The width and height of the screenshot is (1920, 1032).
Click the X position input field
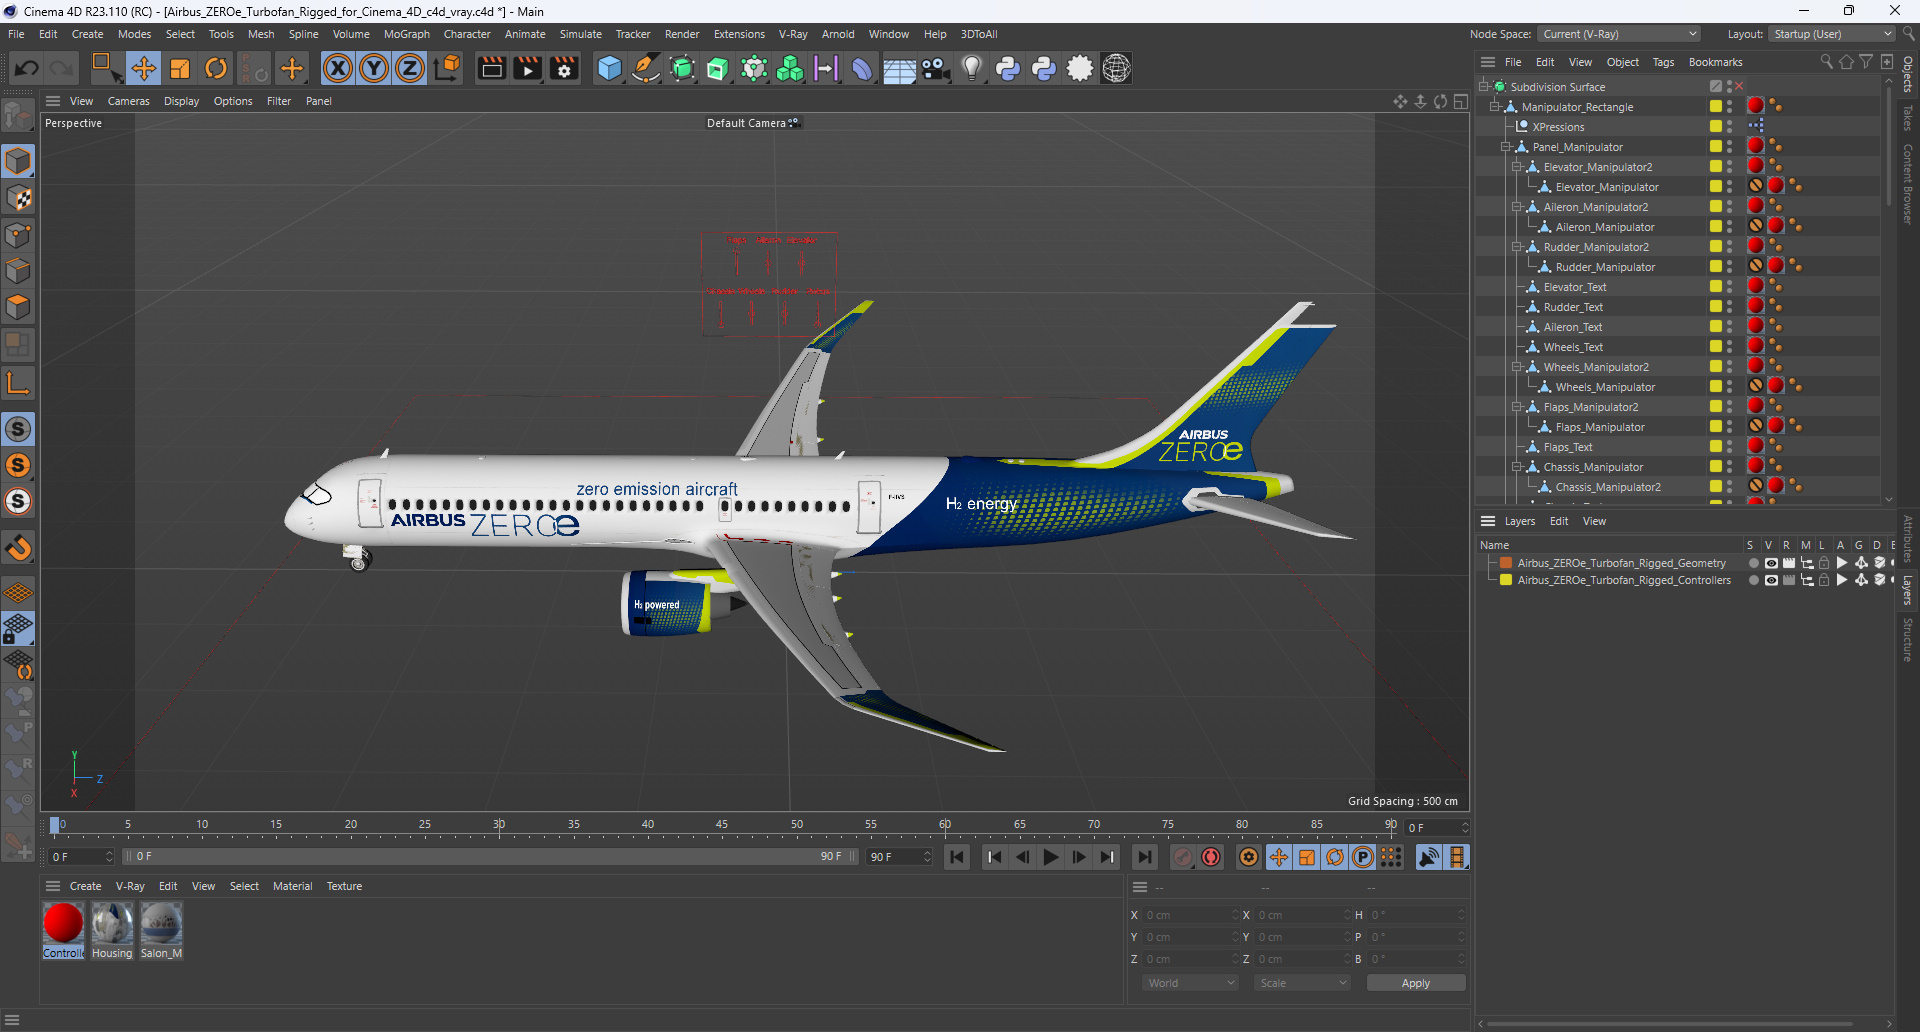point(1190,915)
